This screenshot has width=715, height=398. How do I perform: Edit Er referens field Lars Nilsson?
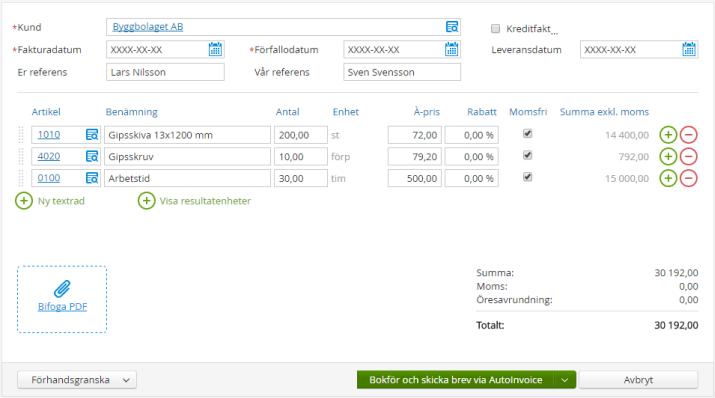pyautogui.click(x=165, y=72)
